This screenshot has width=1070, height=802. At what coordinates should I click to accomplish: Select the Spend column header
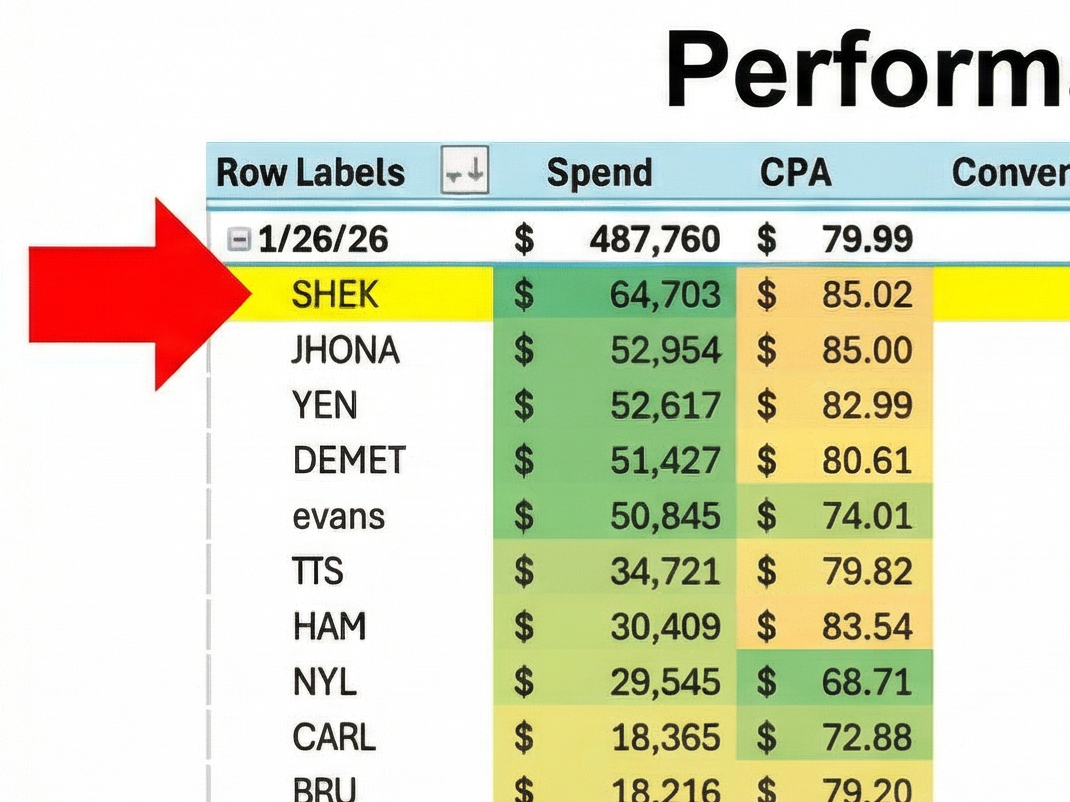tap(599, 173)
